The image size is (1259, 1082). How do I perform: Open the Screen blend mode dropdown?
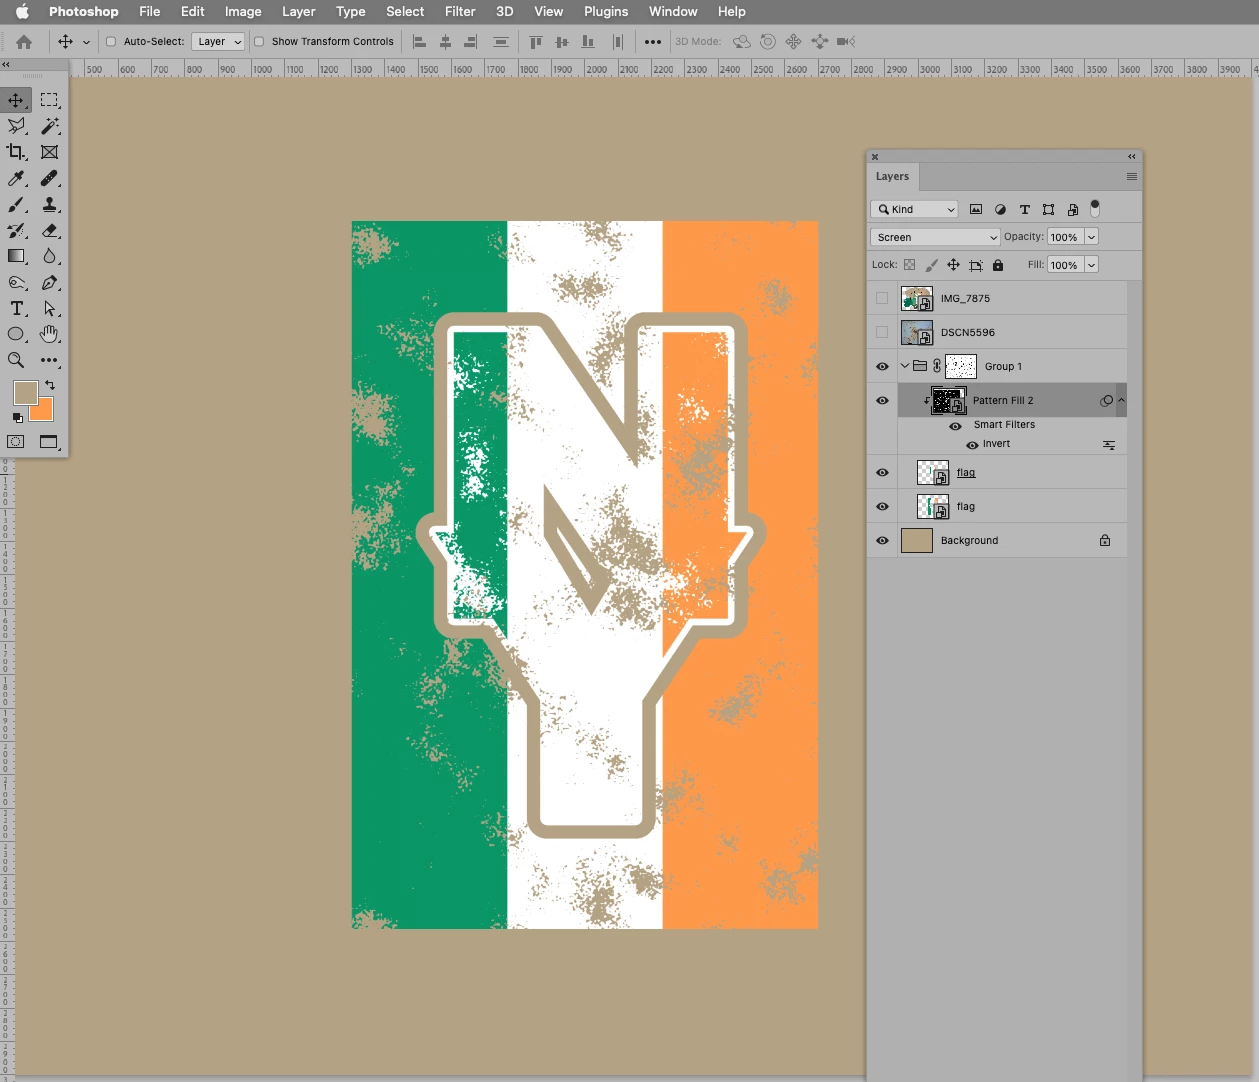(935, 237)
